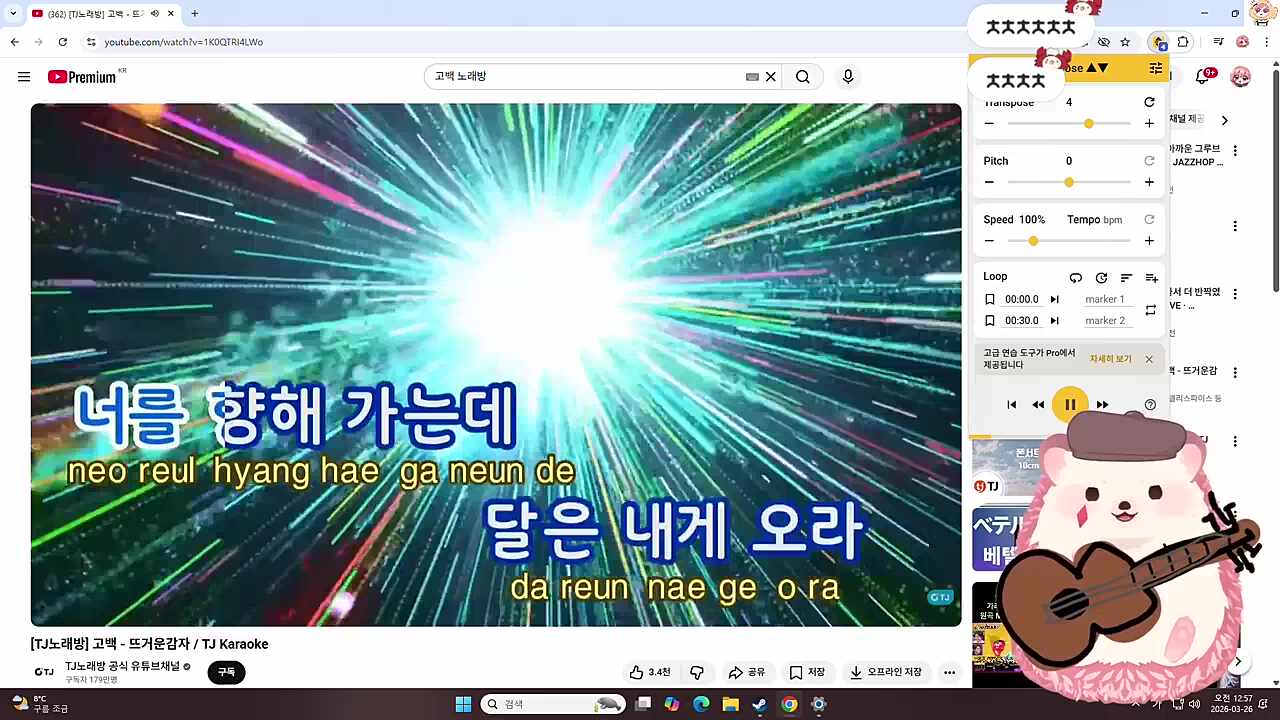Screen dimensions: 1280x720
Task: Click the 공유 share button
Action: [746, 672]
